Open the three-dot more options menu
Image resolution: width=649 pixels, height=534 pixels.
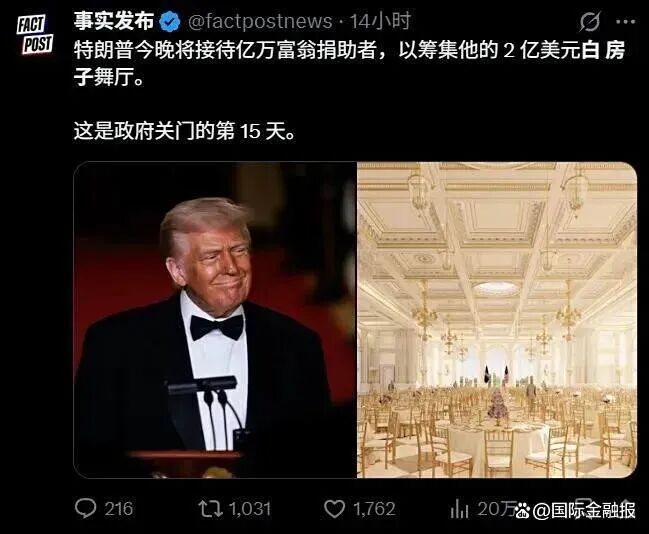(x=625, y=22)
